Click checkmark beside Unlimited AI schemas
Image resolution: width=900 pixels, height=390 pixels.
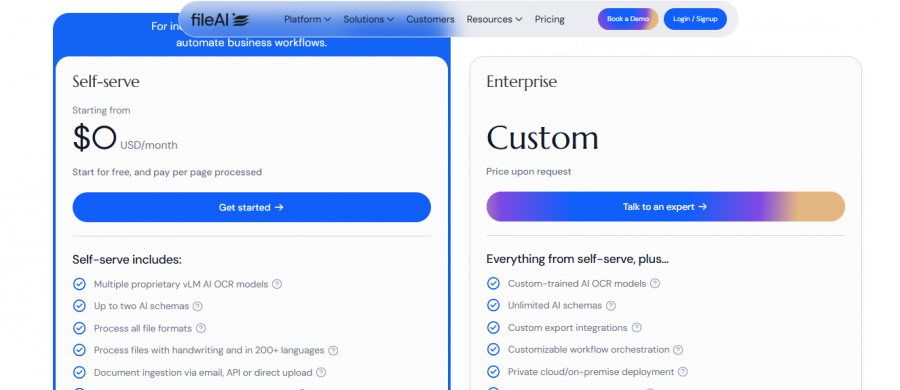[493, 305]
